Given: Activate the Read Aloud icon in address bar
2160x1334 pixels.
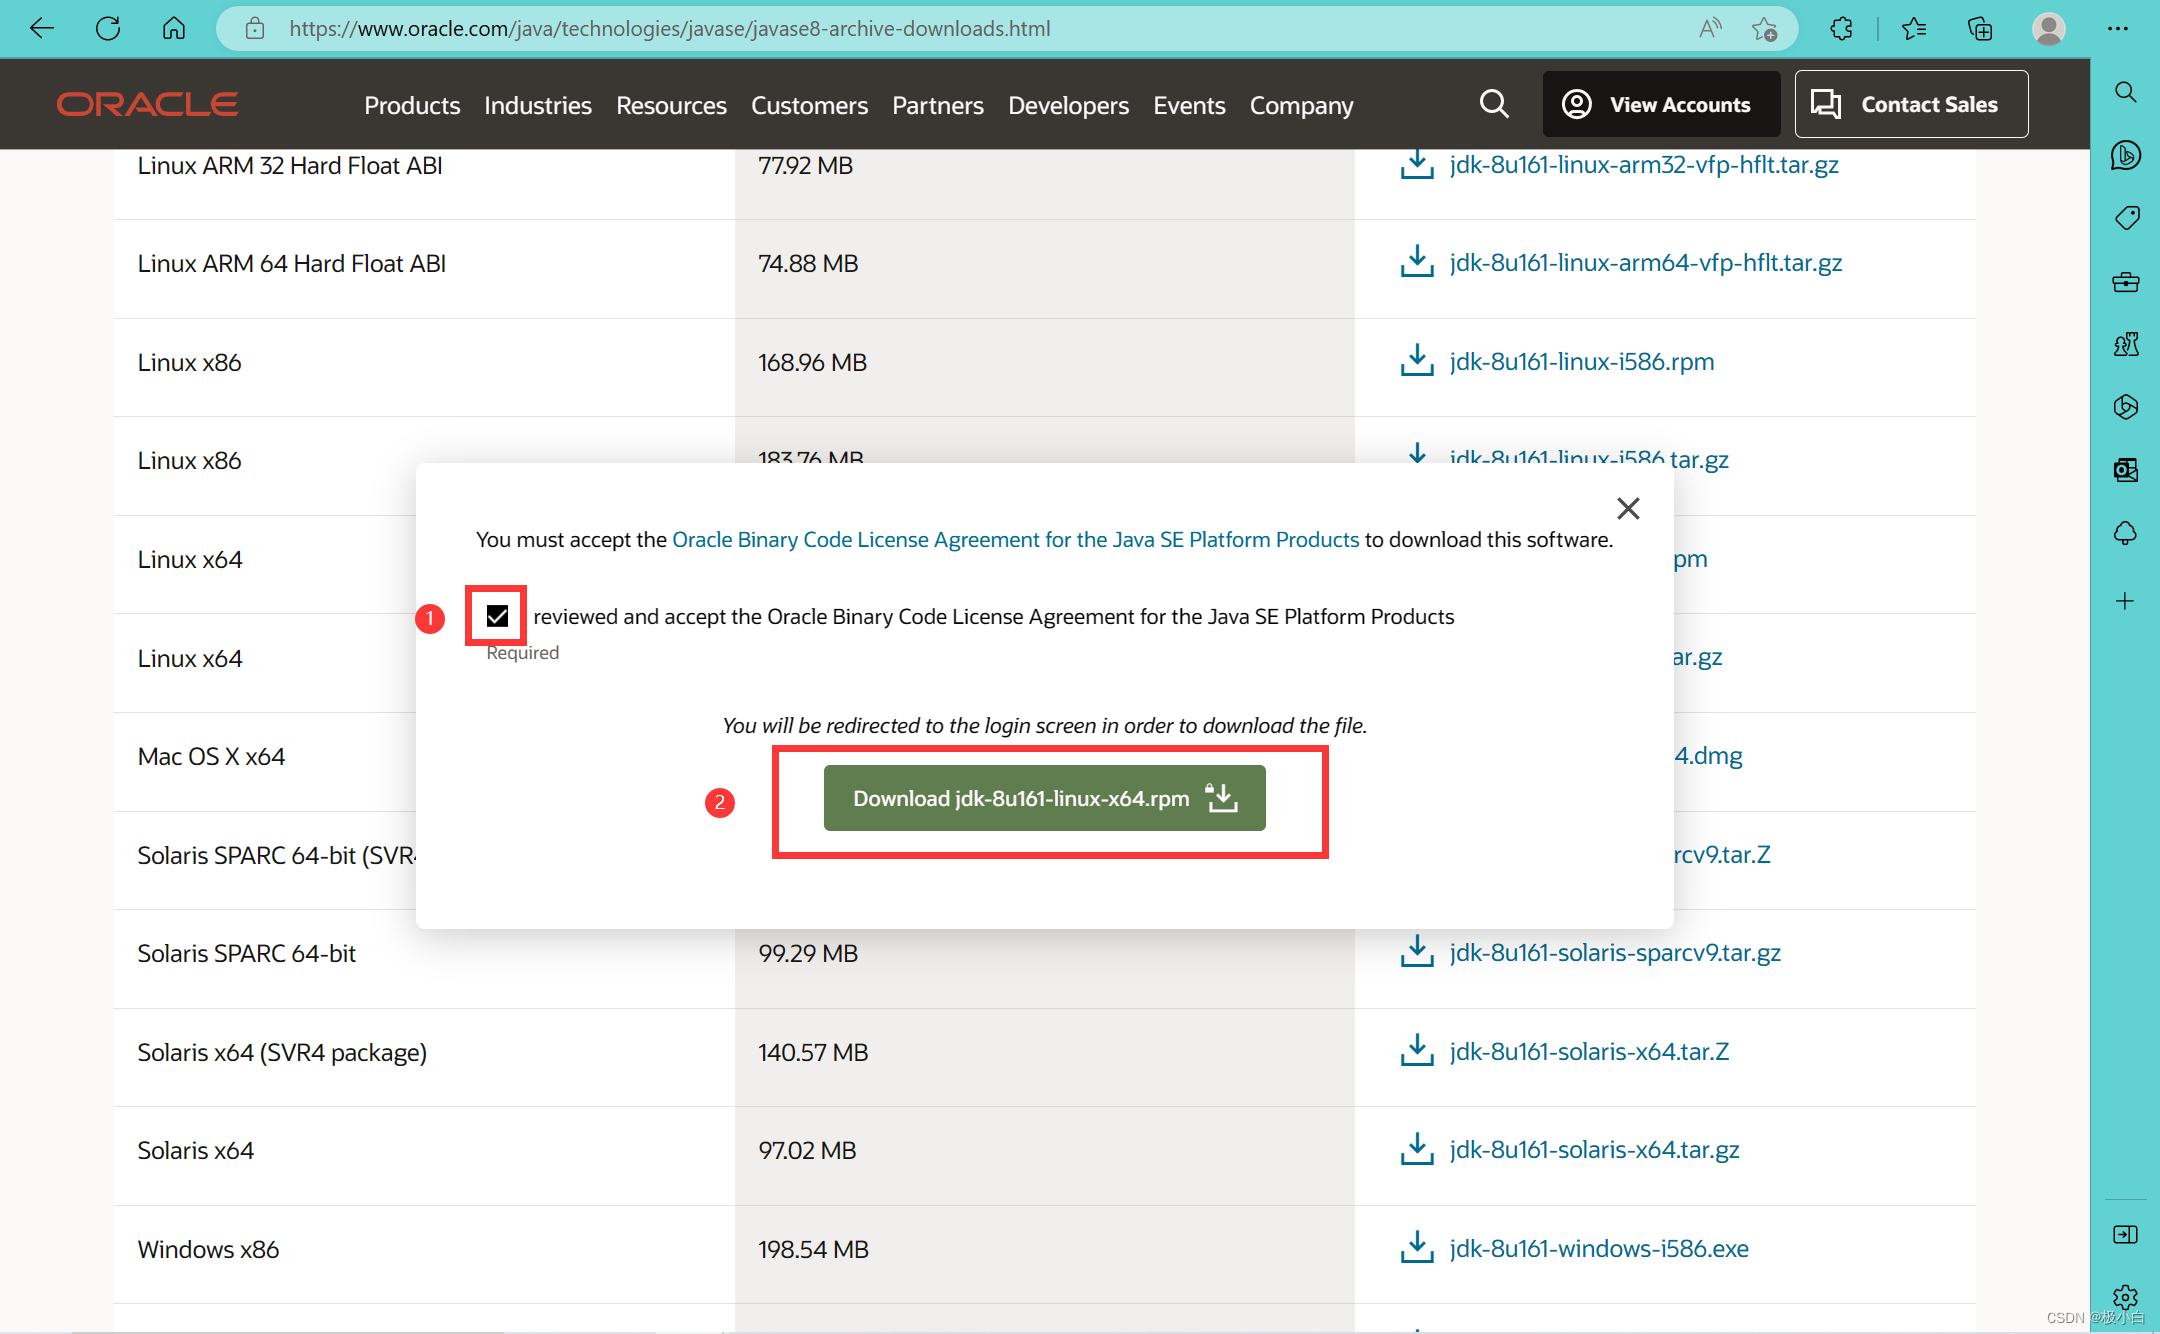Looking at the screenshot, I should [x=1710, y=29].
